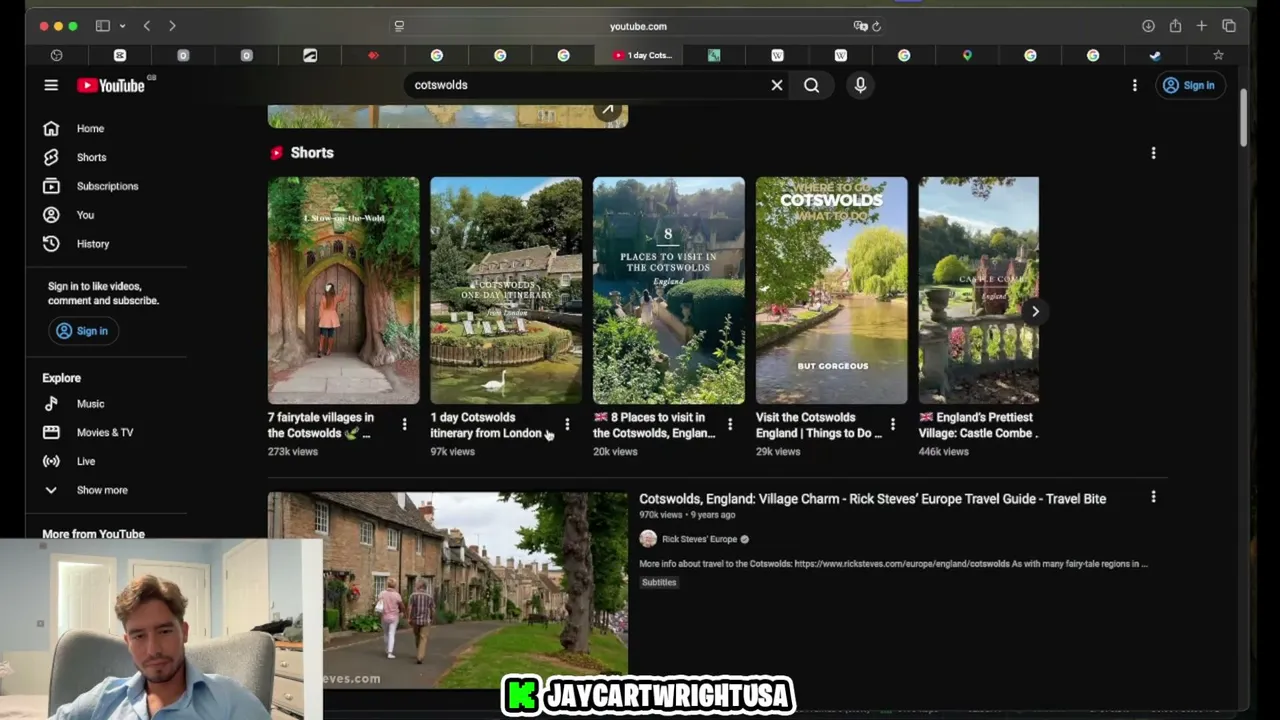The width and height of the screenshot is (1280, 720).
Task: Click the '273k views' text
Action: [x=293, y=452]
